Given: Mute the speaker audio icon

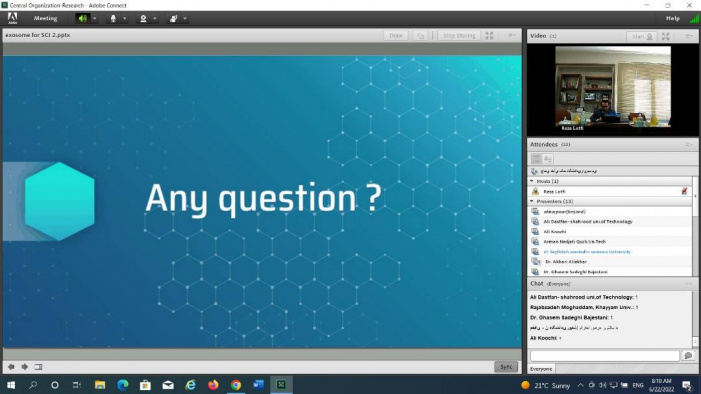Looking at the screenshot, I should coord(82,18).
